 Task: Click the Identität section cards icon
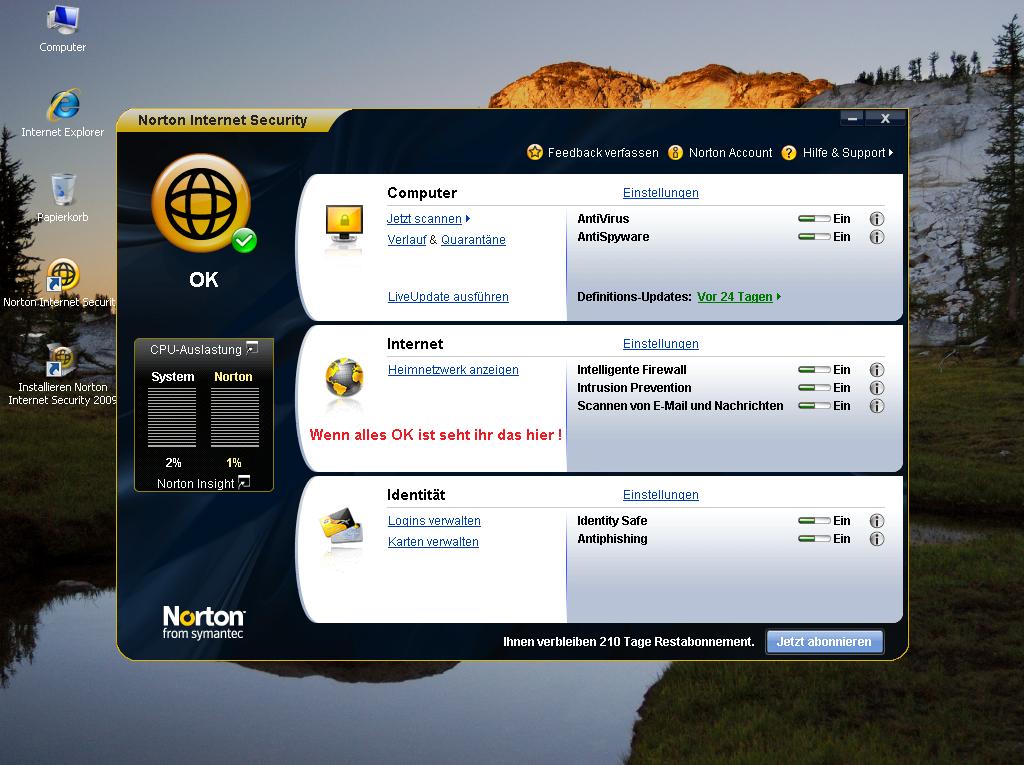pyautogui.click(x=341, y=527)
